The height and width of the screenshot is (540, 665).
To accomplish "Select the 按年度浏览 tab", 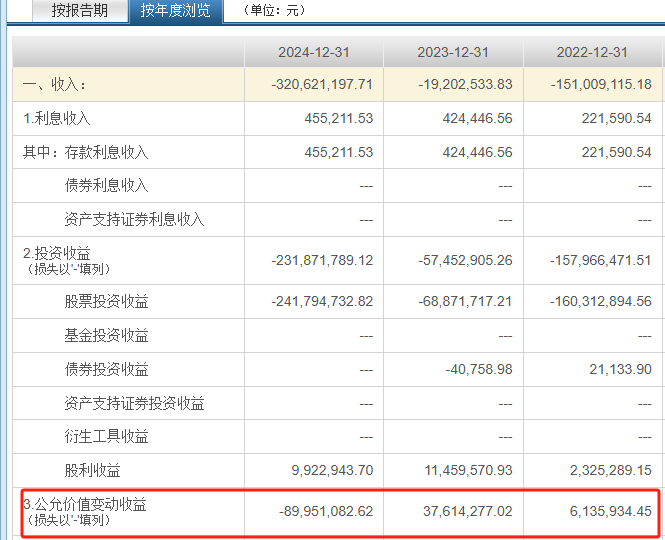I will point(175,11).
